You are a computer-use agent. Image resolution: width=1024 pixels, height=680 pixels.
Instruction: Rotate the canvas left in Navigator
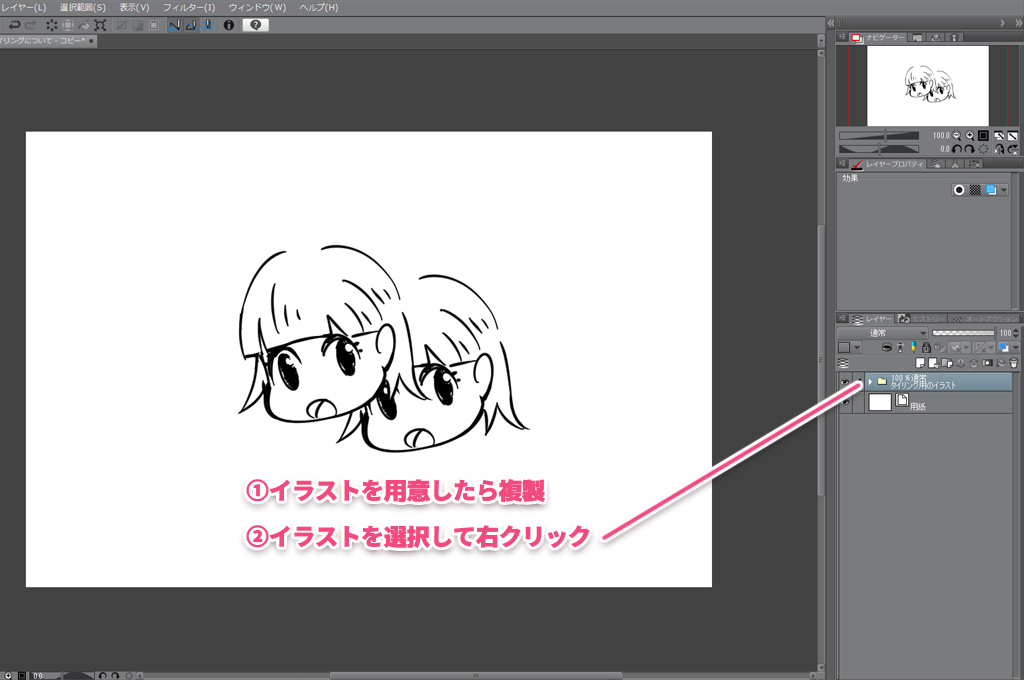(x=957, y=148)
